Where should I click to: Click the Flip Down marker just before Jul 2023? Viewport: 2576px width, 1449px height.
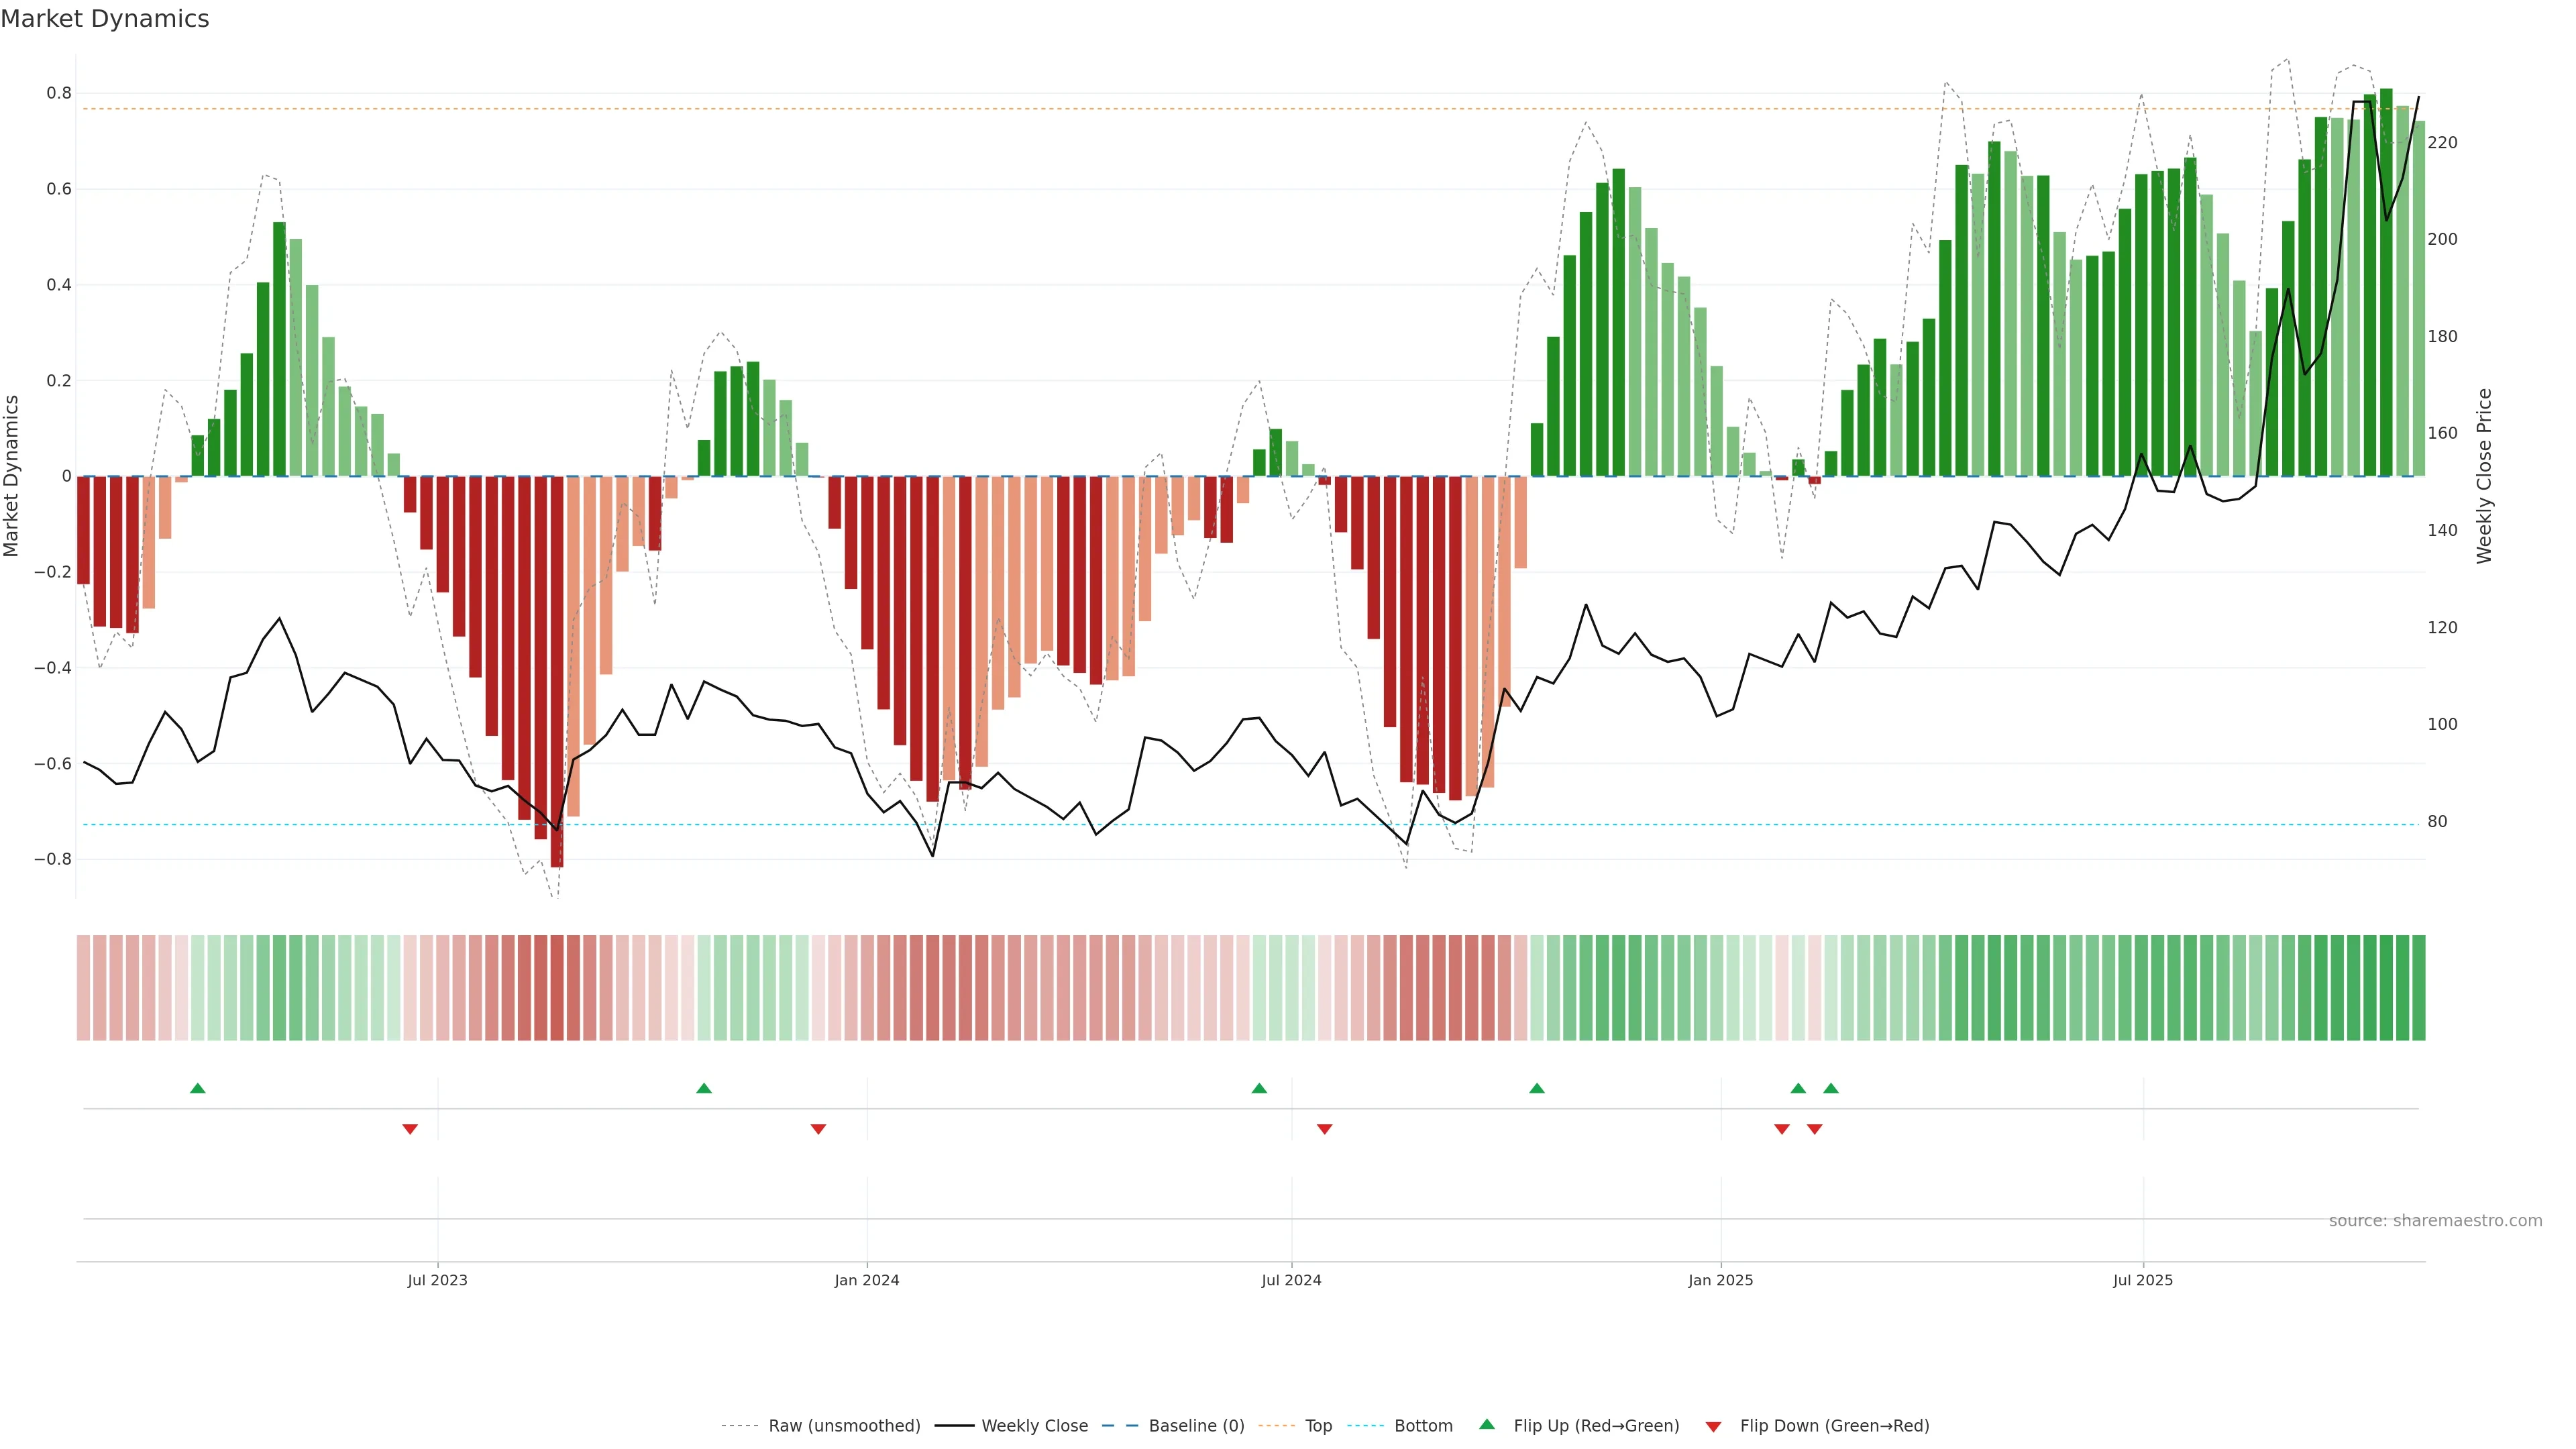click(x=410, y=1129)
